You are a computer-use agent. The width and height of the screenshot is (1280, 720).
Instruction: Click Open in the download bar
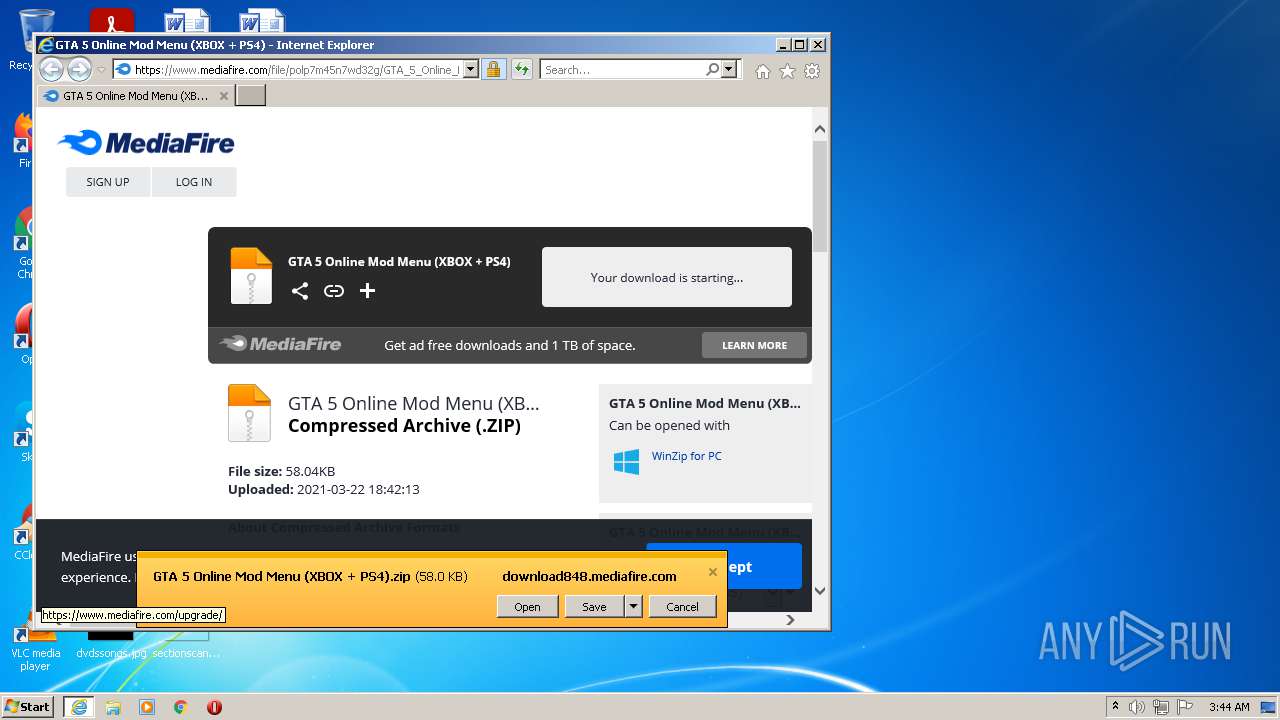tap(527, 606)
